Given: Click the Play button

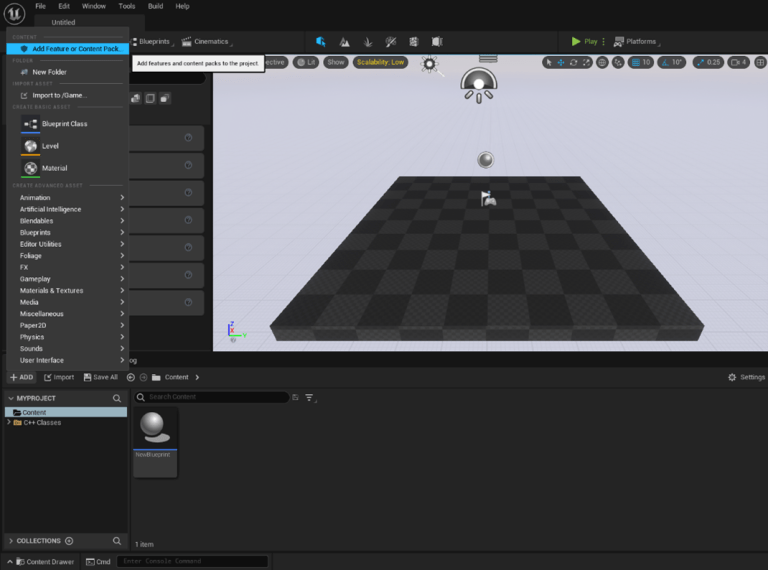Looking at the screenshot, I should [584, 42].
